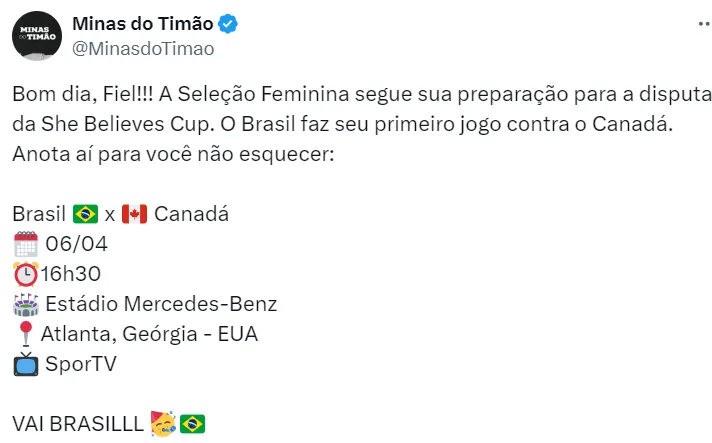Click the "Estádio Mercedes-Benz" text

click(160, 304)
